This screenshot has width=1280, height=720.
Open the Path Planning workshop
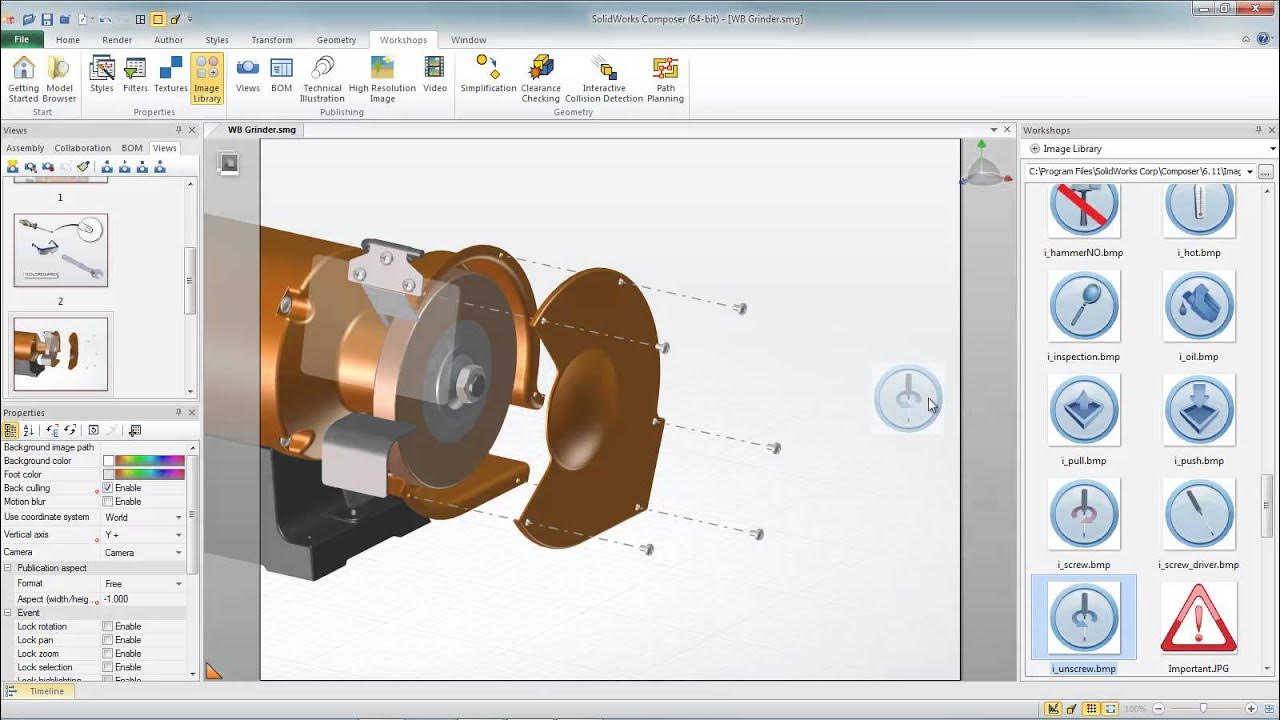point(665,79)
